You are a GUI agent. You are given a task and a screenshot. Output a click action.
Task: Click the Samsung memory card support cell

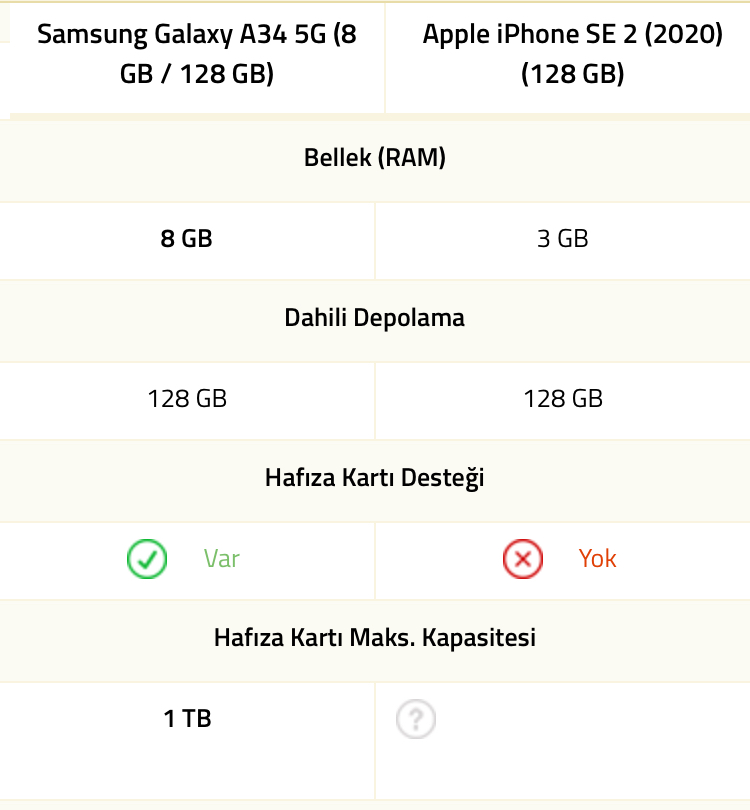[x=187, y=561]
